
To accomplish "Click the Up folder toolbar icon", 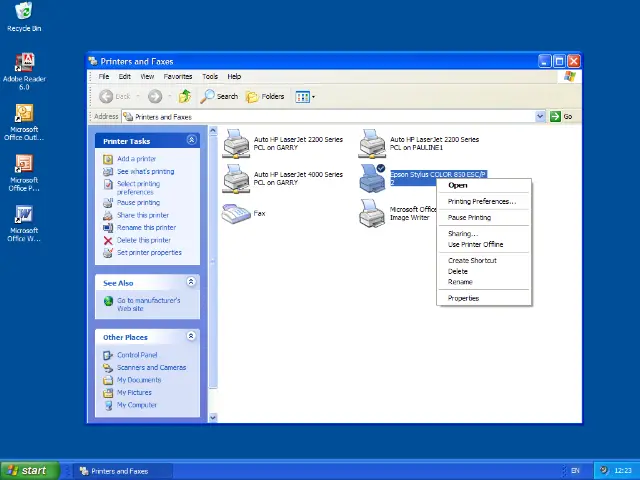I will tap(185, 97).
